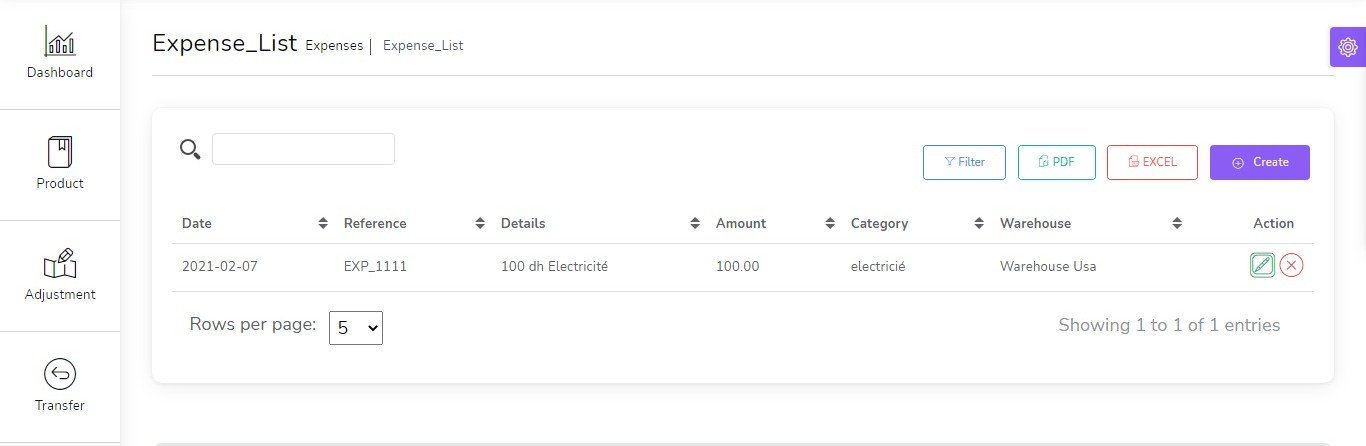This screenshot has width=1366, height=446.
Task: Open the Rows per page dropdown
Action: click(x=356, y=327)
